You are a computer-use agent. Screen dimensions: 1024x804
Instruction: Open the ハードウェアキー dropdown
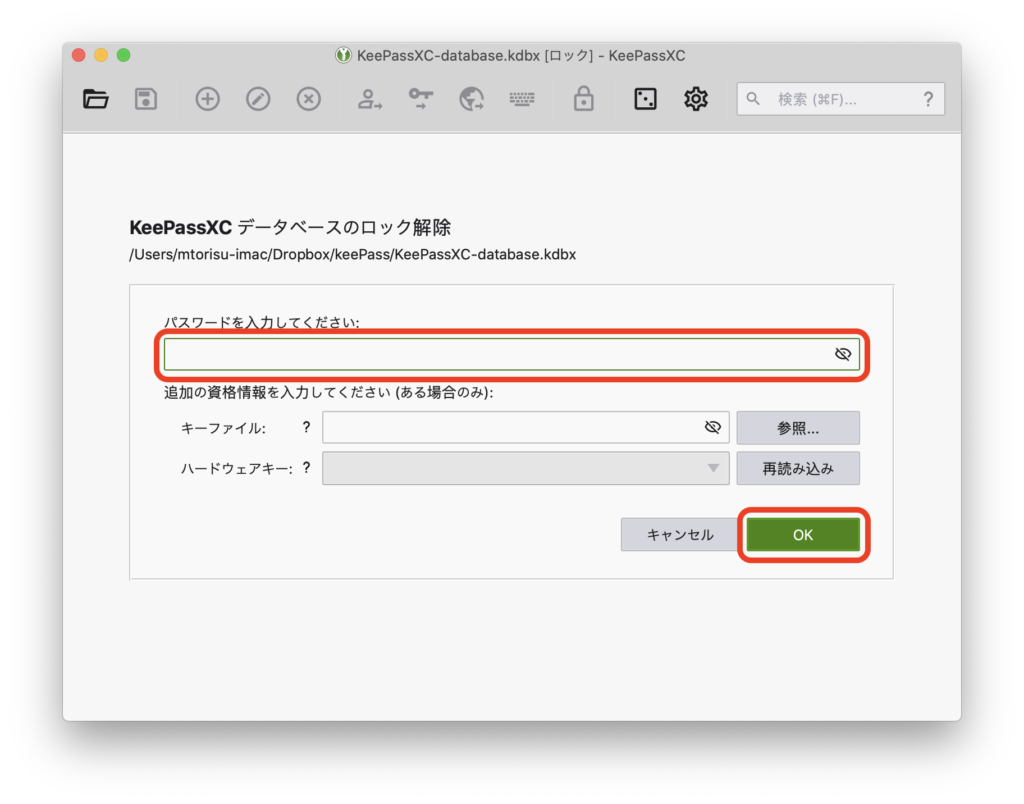pos(525,468)
